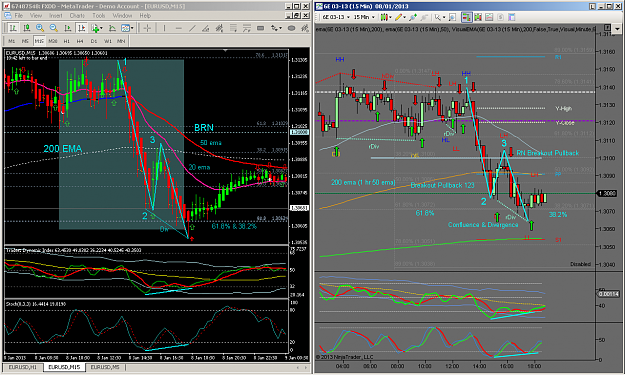Select the equidistant channel tool

[x=219, y=28]
